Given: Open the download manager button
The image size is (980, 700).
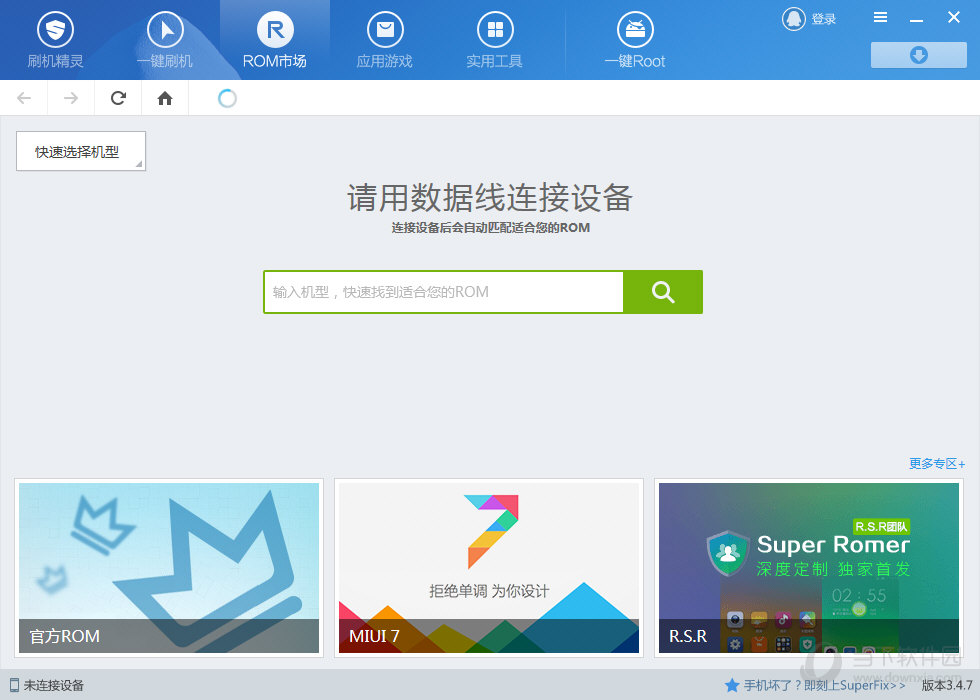Looking at the screenshot, I should pyautogui.click(x=919, y=55).
